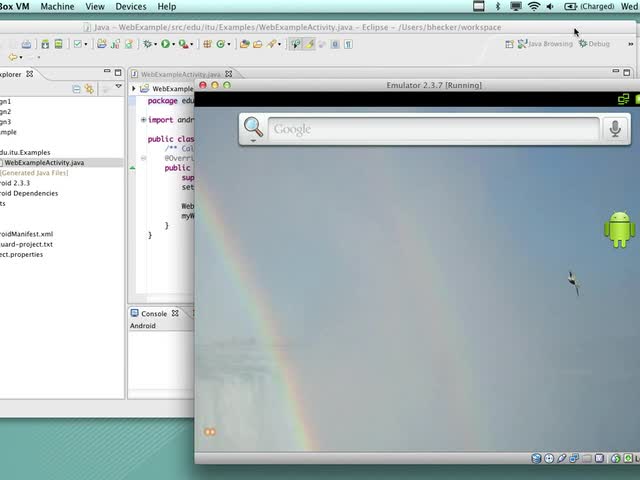Click the hard disk activity icon in VM status bar
Viewport: 640px width, 480px height.
click(536, 458)
